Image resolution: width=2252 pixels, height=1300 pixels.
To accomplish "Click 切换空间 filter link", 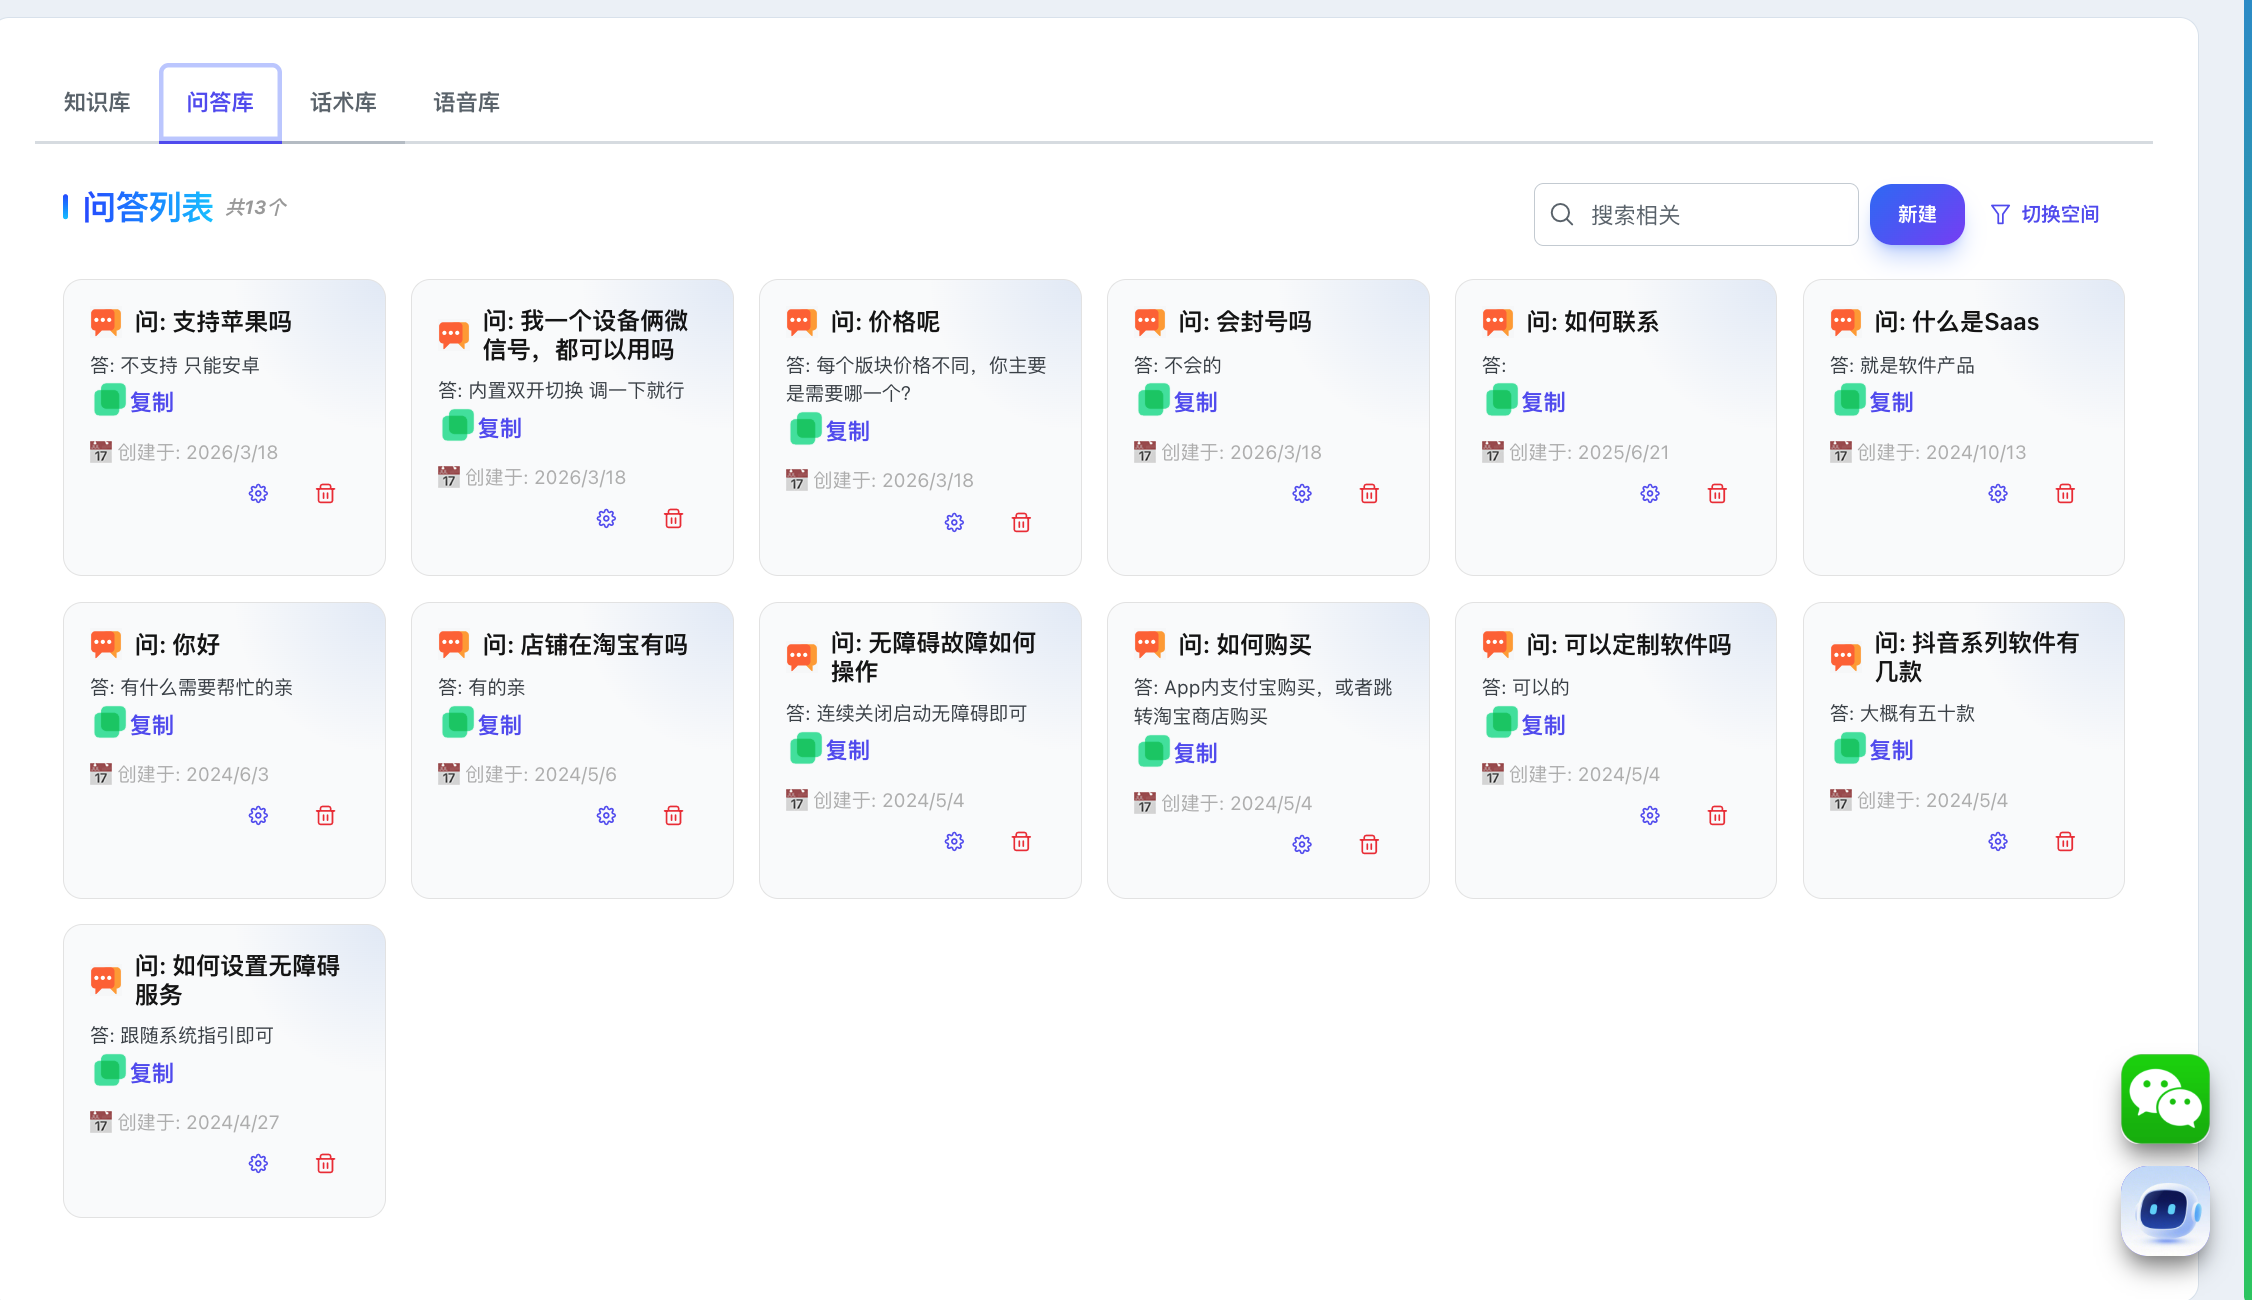I will point(2045,214).
